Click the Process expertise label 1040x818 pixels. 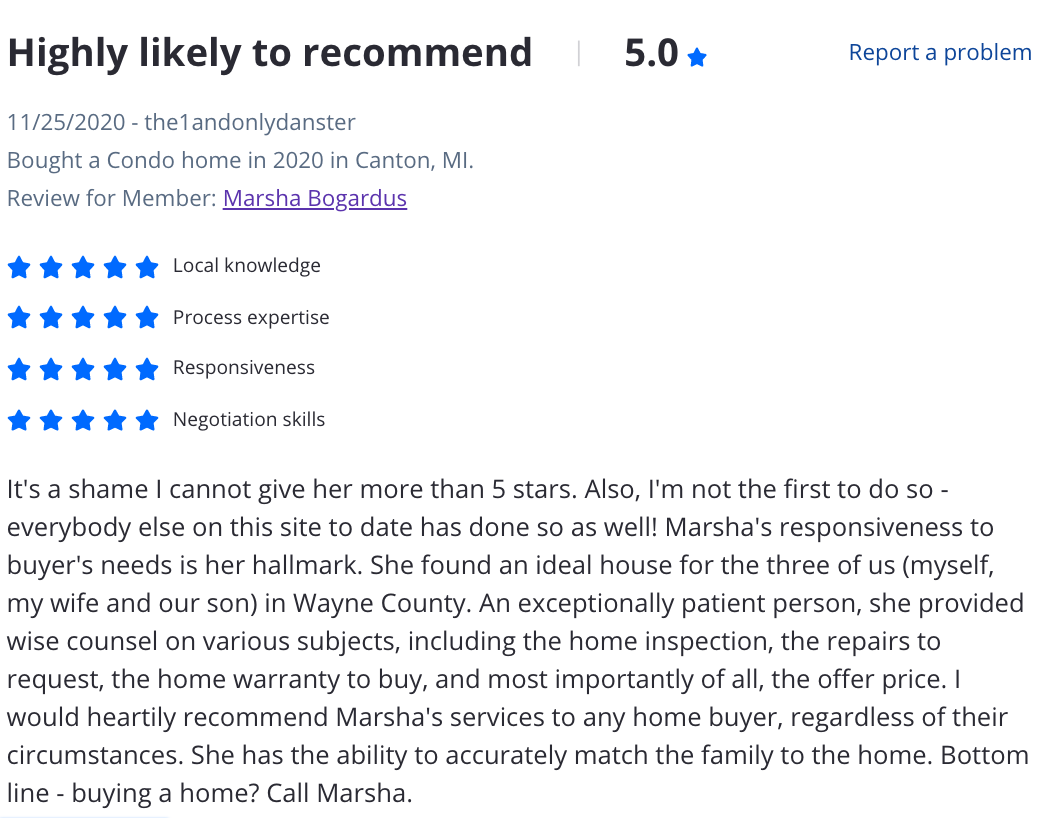tap(251, 317)
